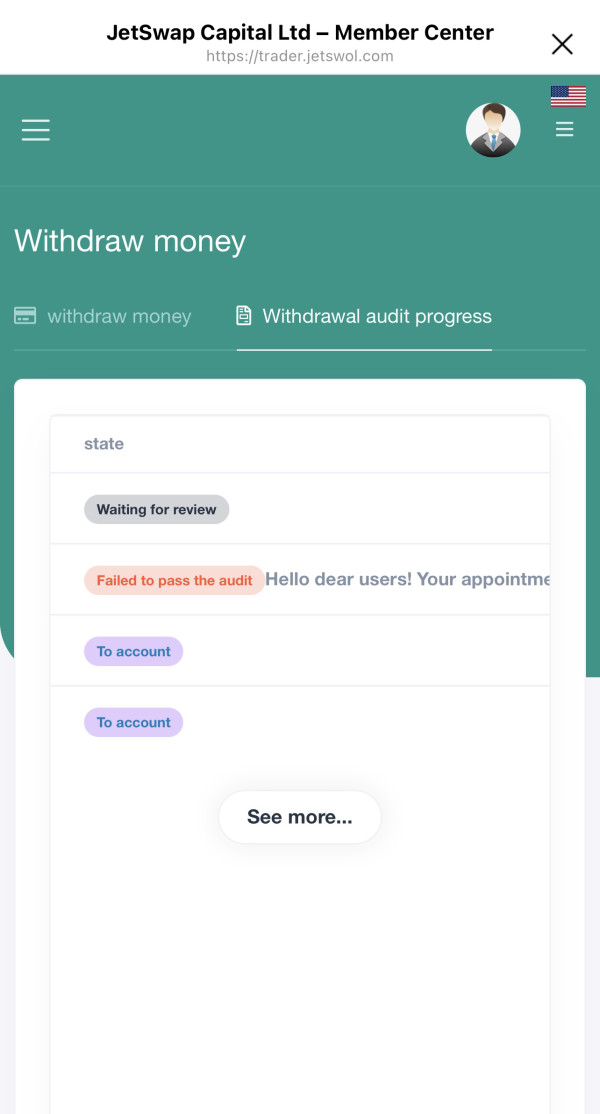Click the empty area below See more
Screen dimensions: 600x1114
[300, 960]
